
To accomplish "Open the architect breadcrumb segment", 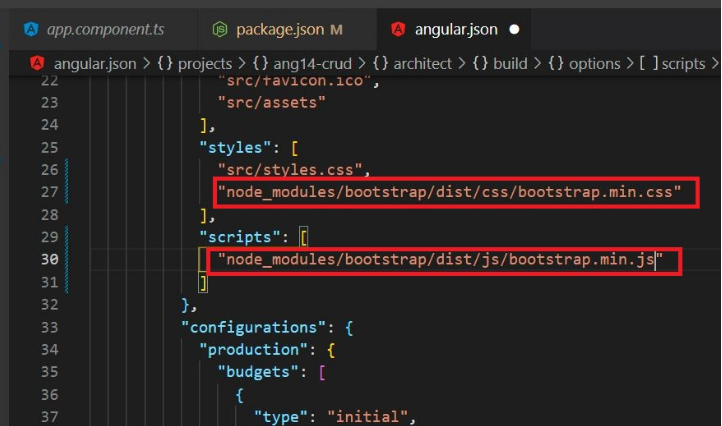I will (422, 64).
